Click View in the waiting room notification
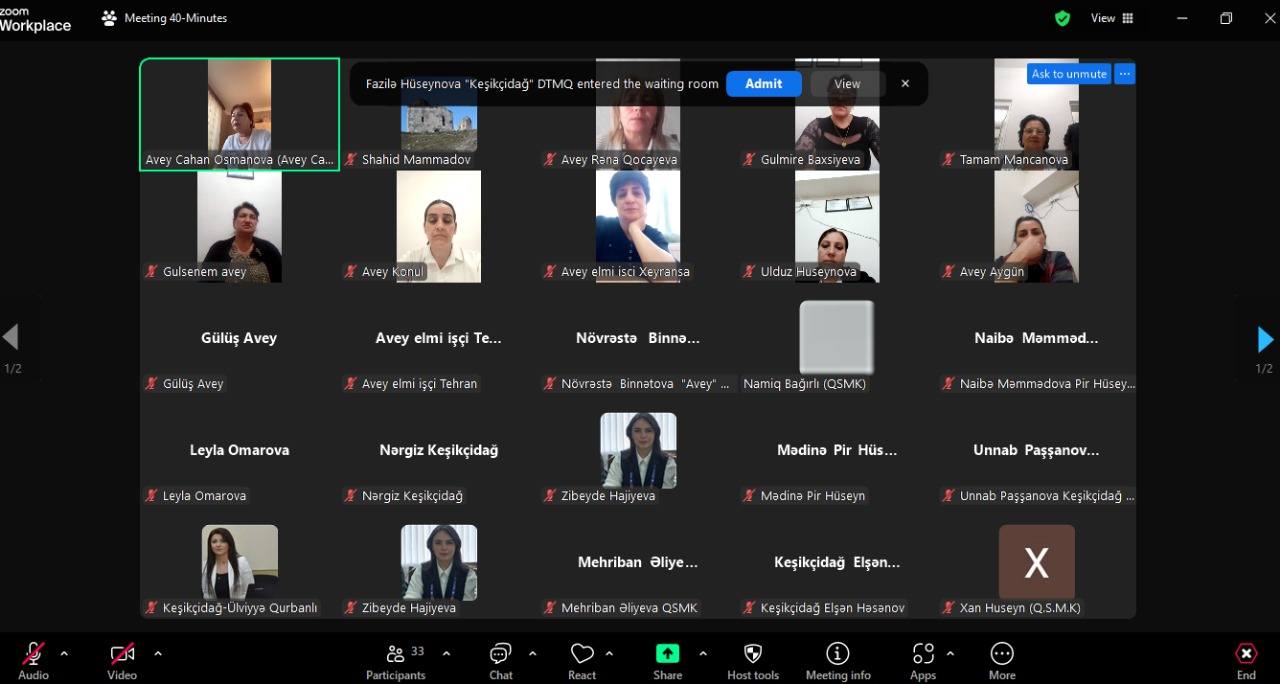Image resolution: width=1280 pixels, height=684 pixels. [x=847, y=84]
